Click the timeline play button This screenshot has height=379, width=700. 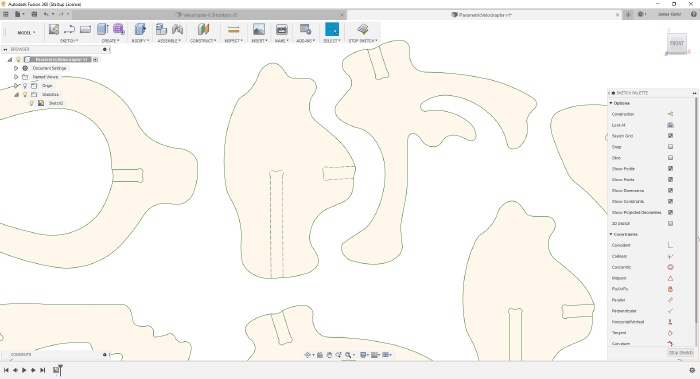(24, 370)
